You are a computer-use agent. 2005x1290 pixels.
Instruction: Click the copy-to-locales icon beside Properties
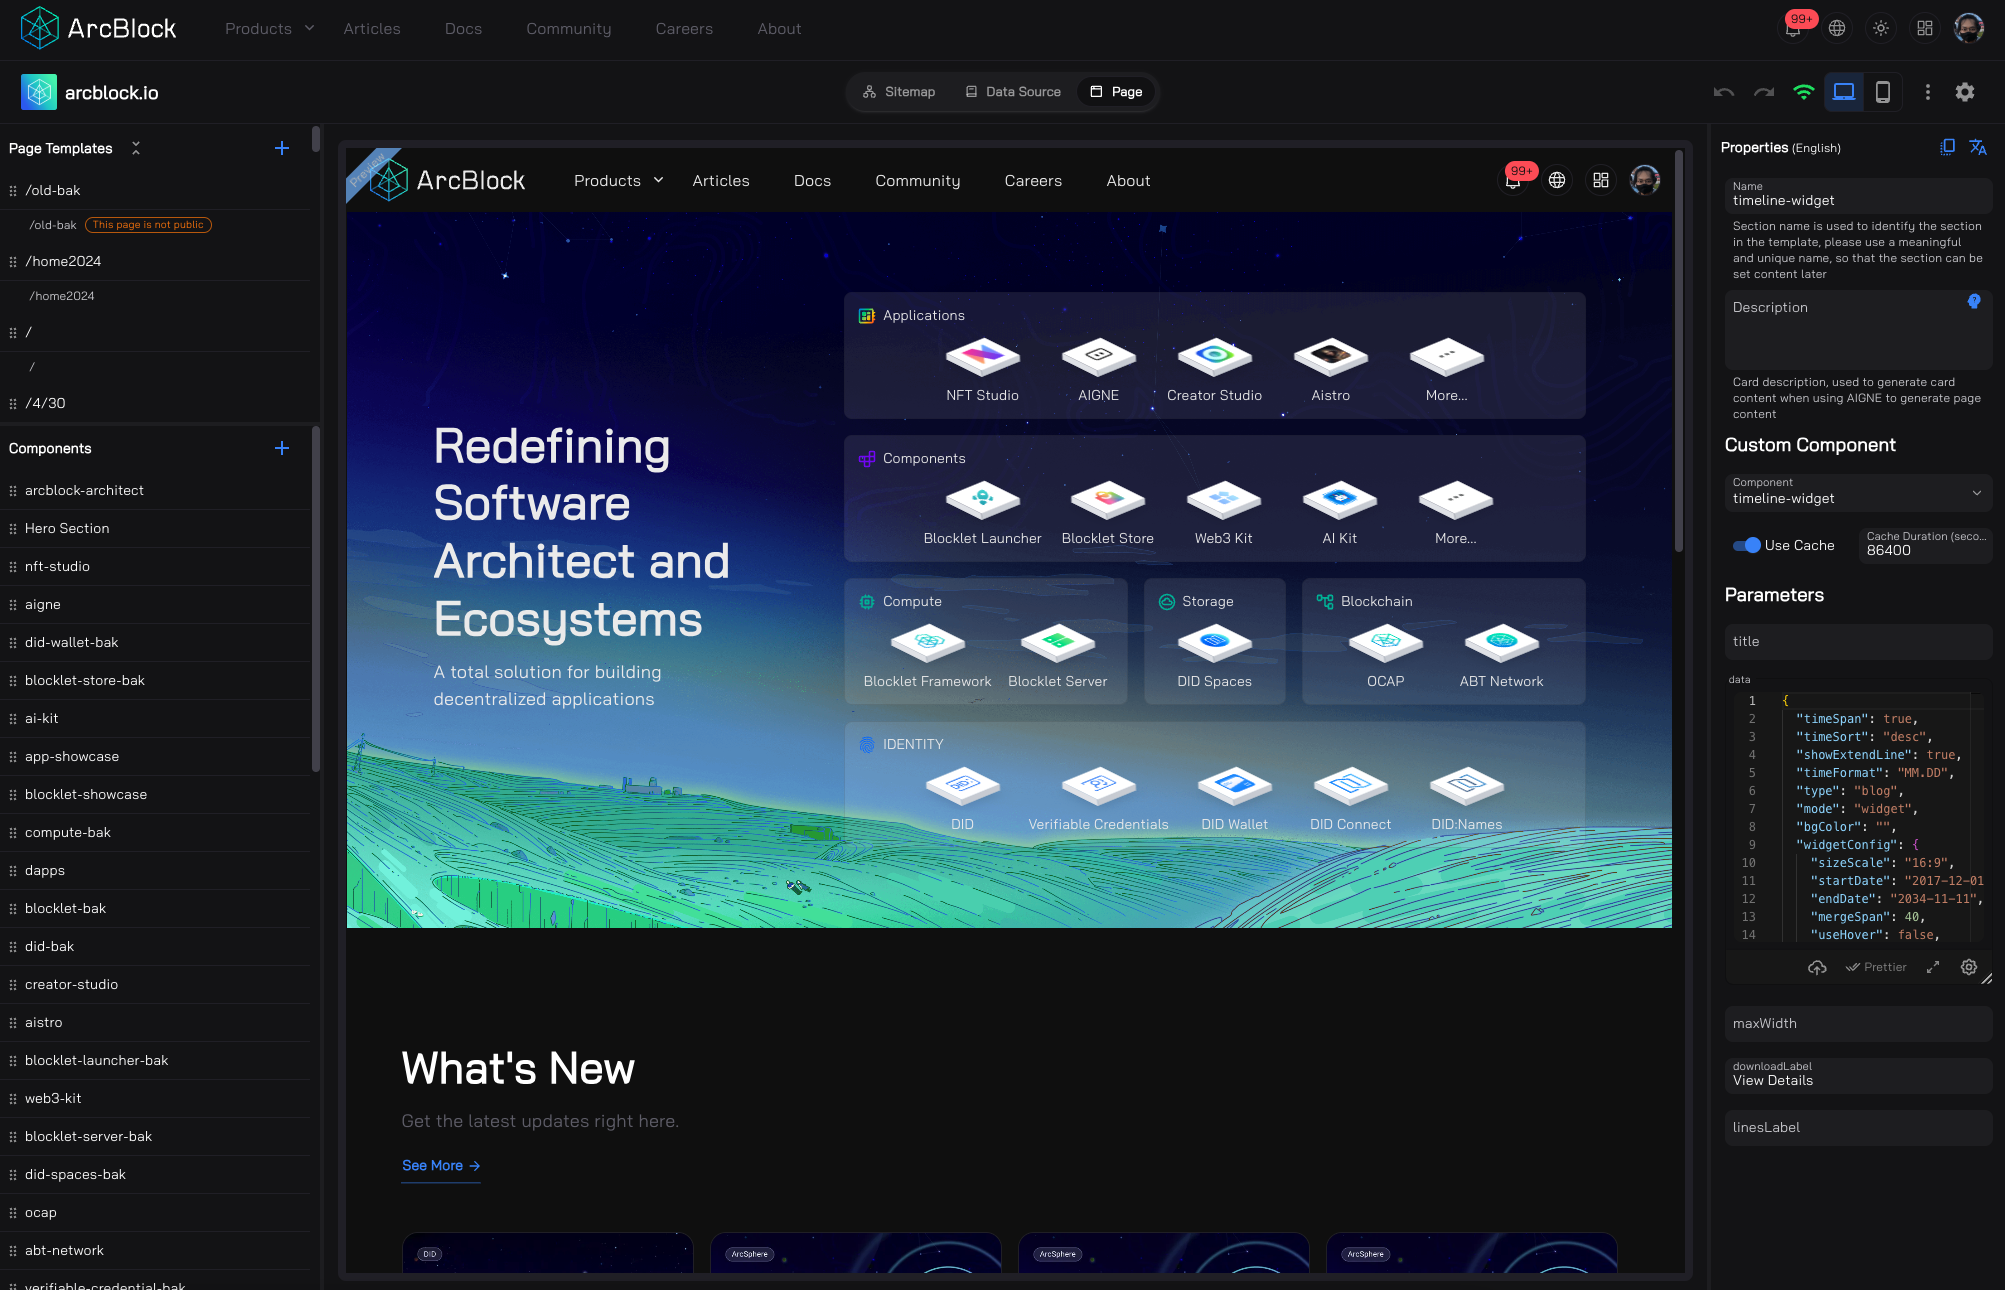click(x=1947, y=147)
